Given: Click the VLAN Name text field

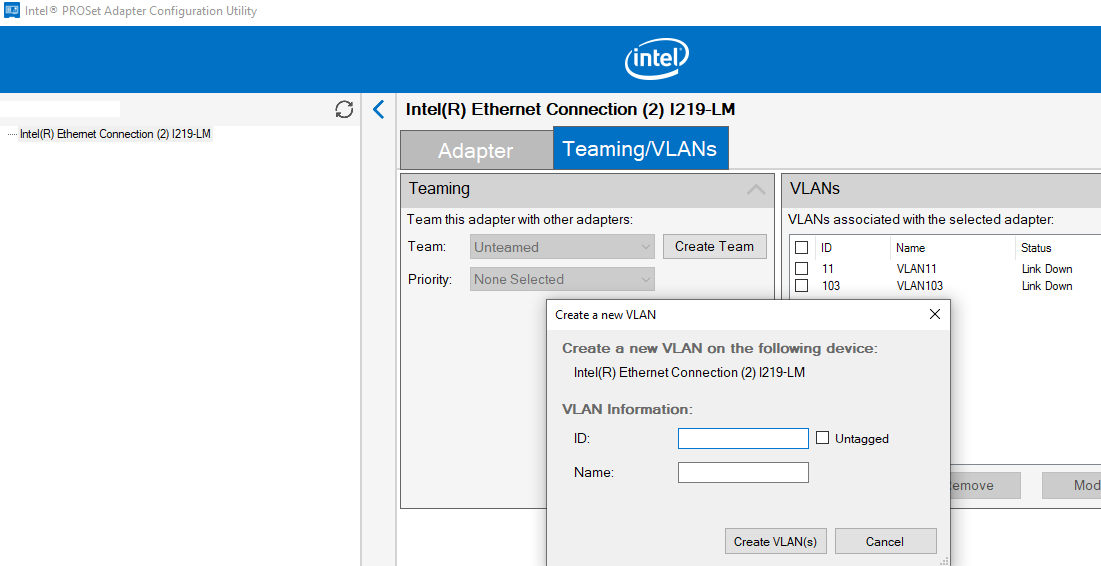Looking at the screenshot, I should 743,472.
